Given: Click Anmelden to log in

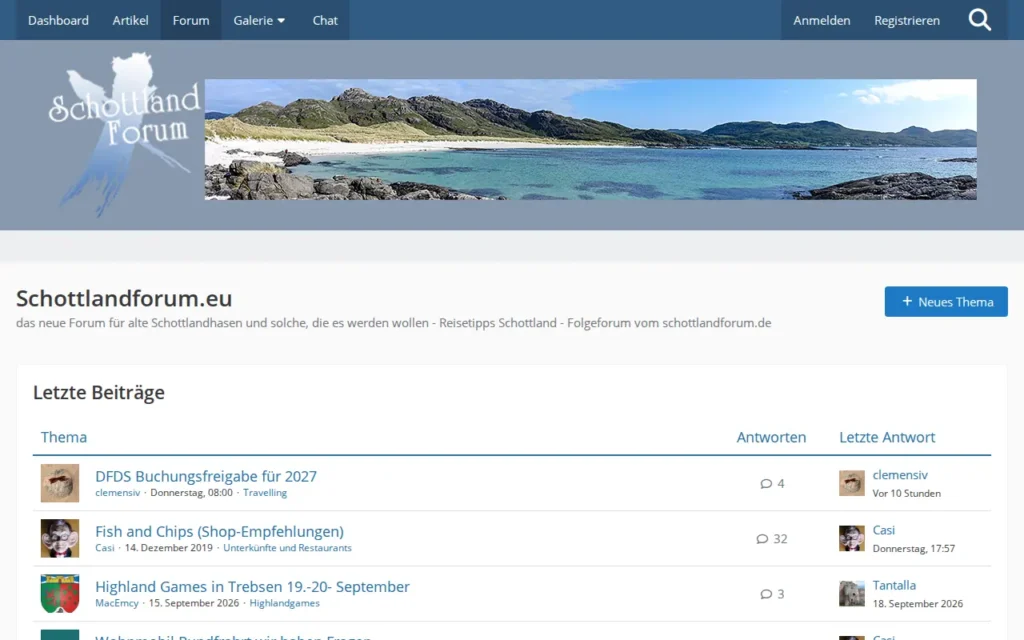Looking at the screenshot, I should pyautogui.click(x=822, y=20).
